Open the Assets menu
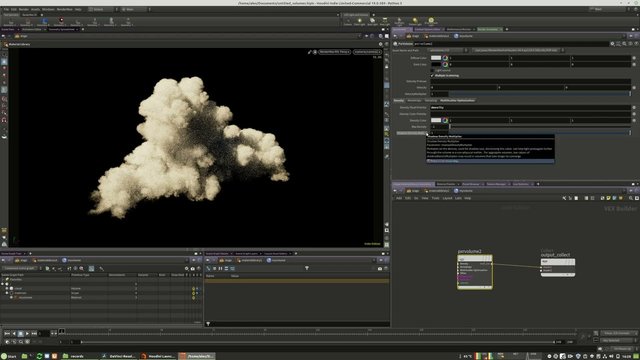Screen dimensions: 640x360 click(x=36, y=9)
